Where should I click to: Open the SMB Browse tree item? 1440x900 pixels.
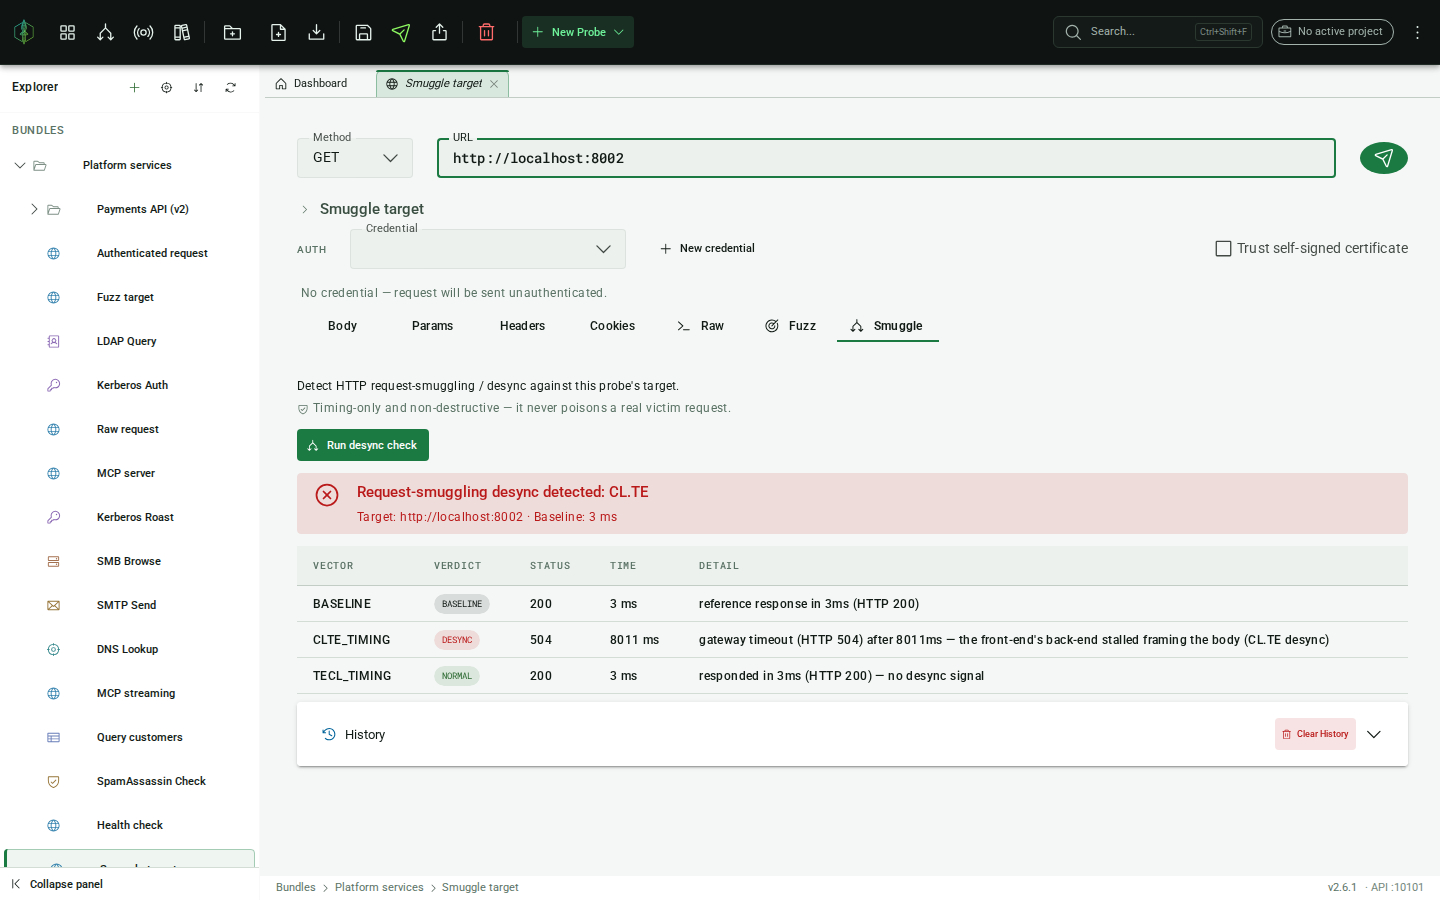[x=130, y=561]
